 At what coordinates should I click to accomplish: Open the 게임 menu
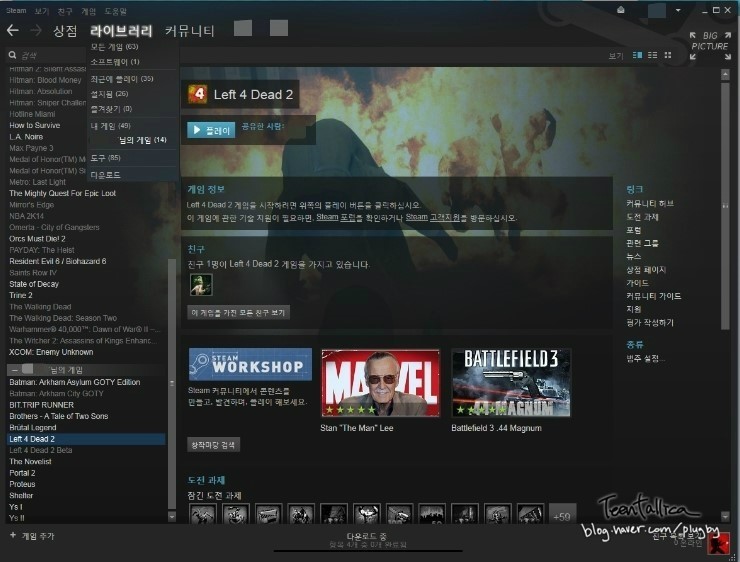(x=88, y=11)
